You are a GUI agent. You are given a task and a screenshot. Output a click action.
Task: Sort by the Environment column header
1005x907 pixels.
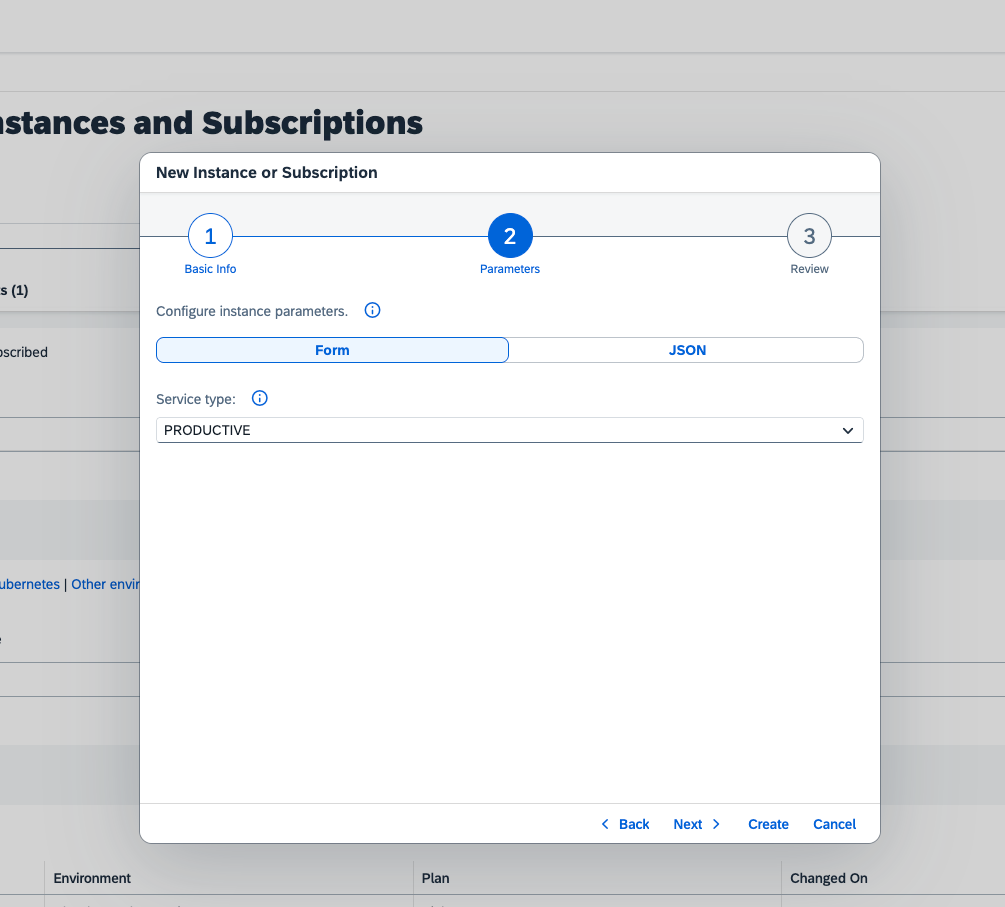click(x=92, y=878)
